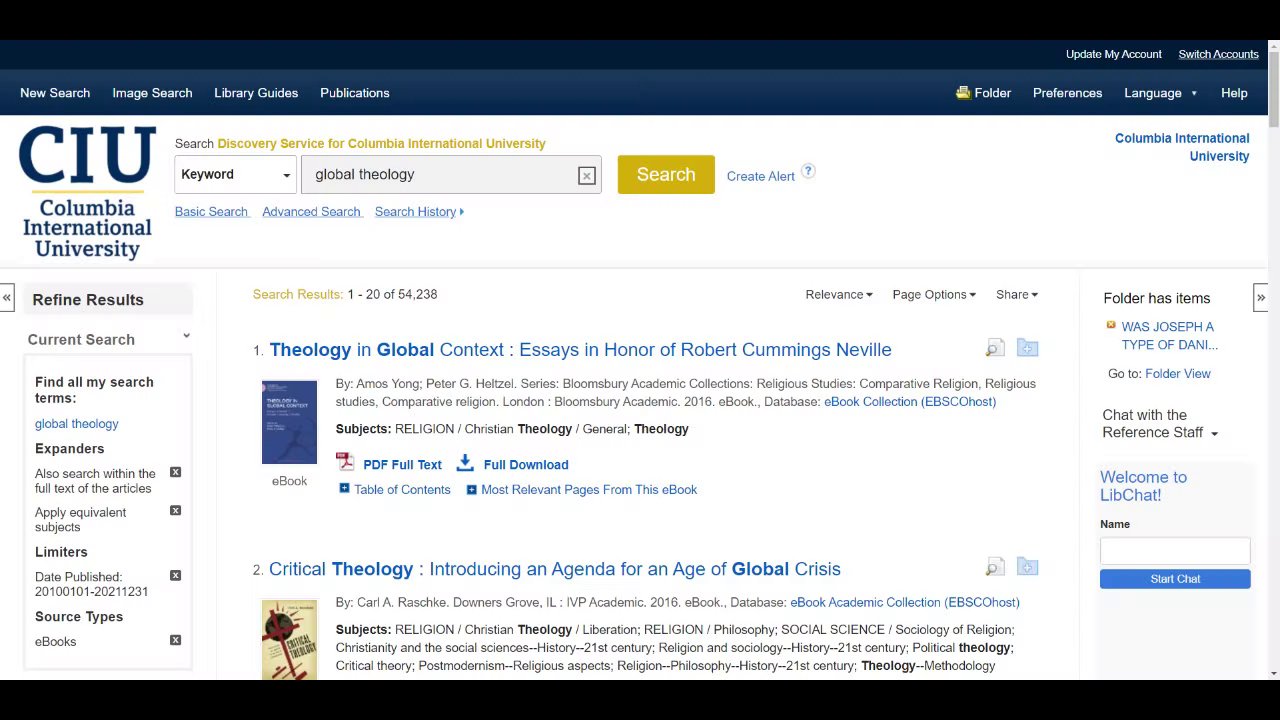Collapse the left panel with double-arrow icon
The width and height of the screenshot is (1280, 720).
pos(7,298)
